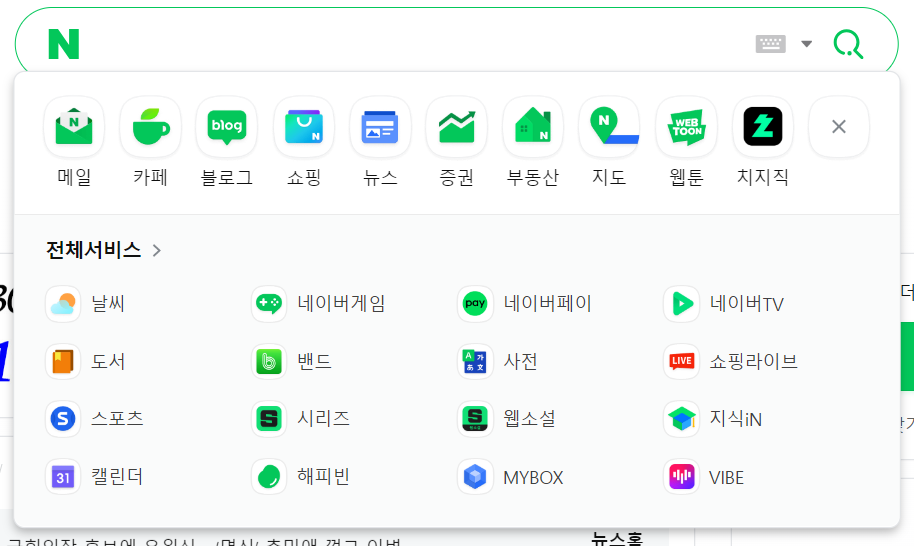Open the 네이버TV text link

click(x=747, y=304)
